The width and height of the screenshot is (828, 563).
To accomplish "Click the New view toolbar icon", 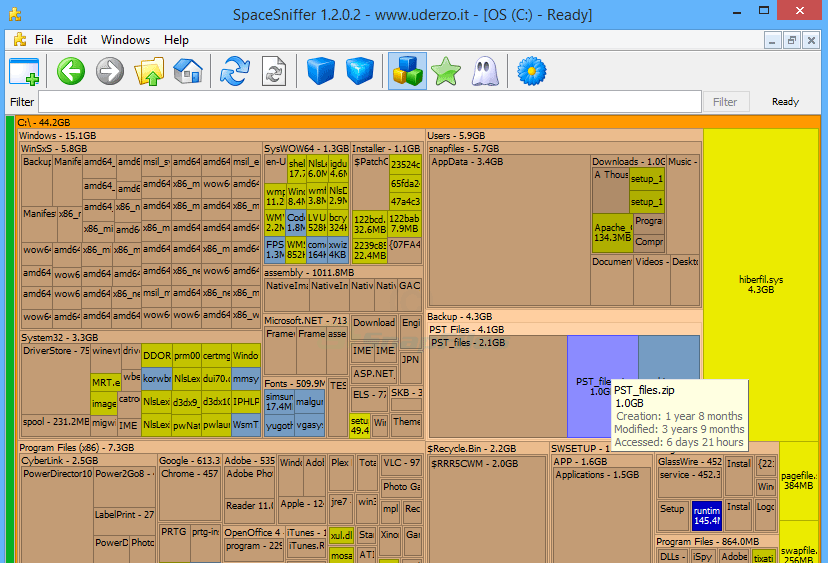I will point(24,71).
